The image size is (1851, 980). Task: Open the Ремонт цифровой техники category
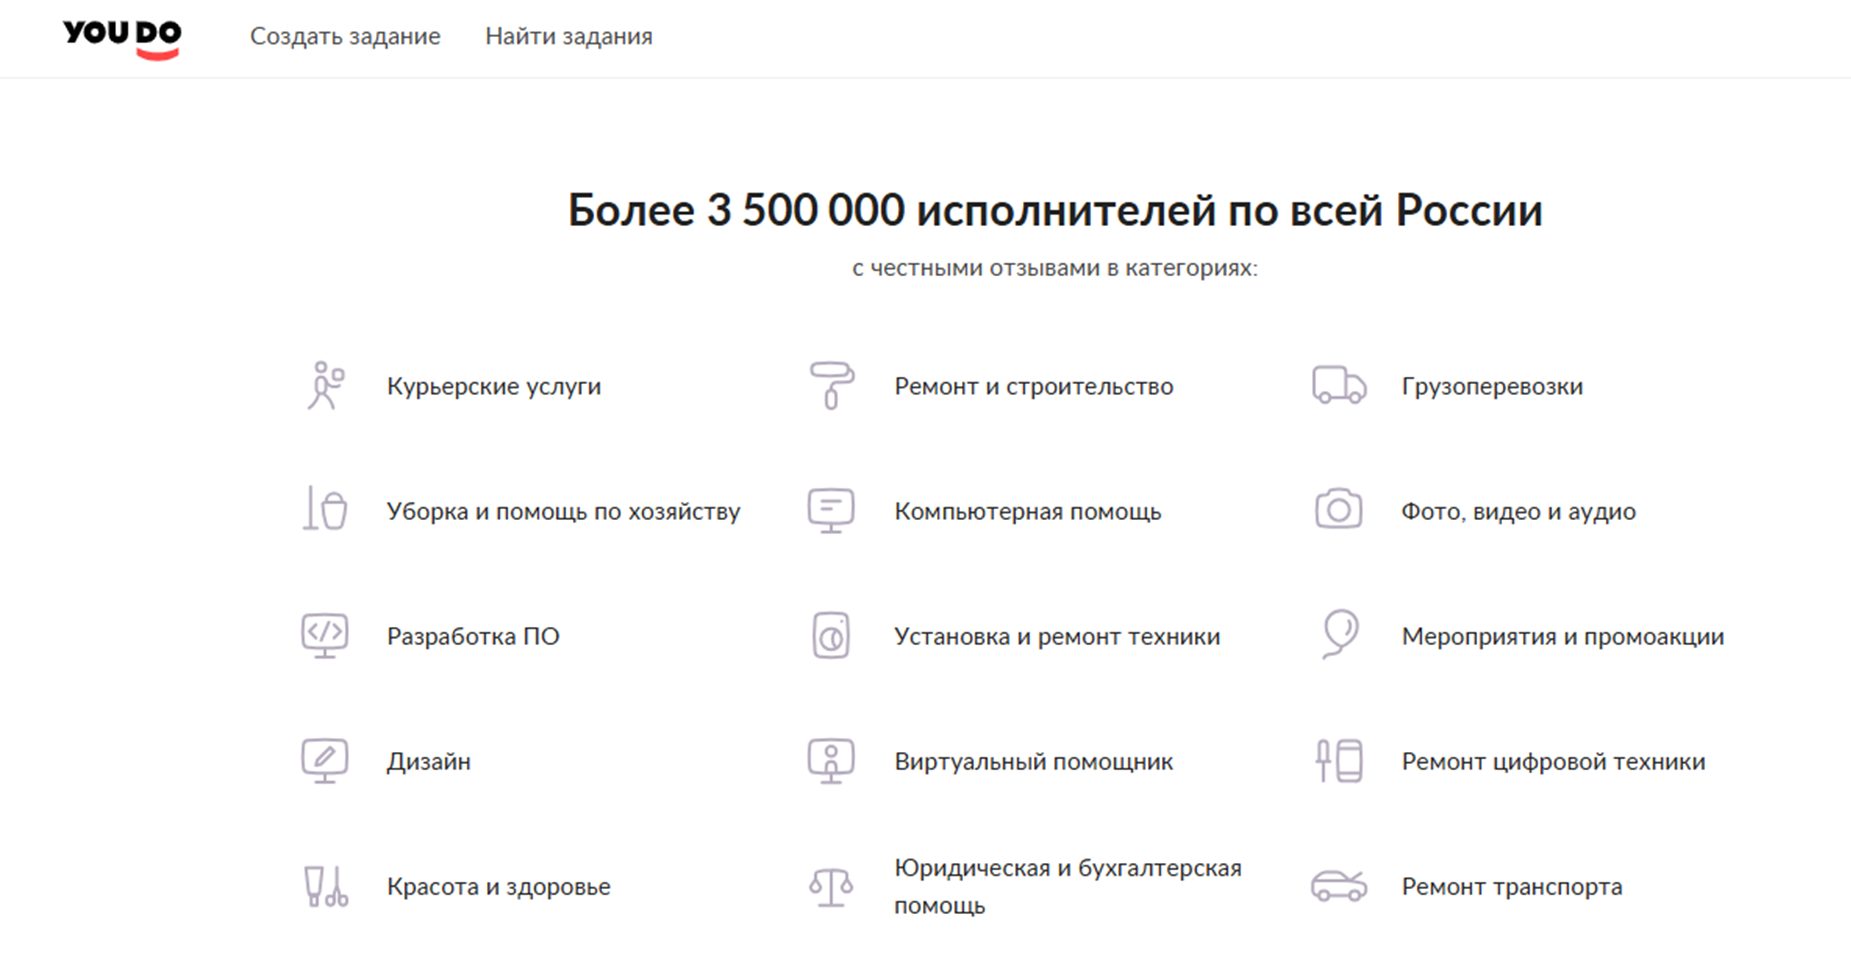1554,761
